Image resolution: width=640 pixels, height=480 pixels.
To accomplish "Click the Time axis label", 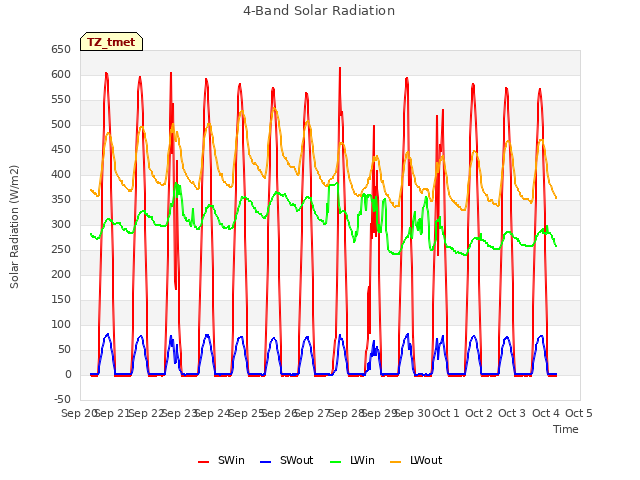I will tap(566, 429).
